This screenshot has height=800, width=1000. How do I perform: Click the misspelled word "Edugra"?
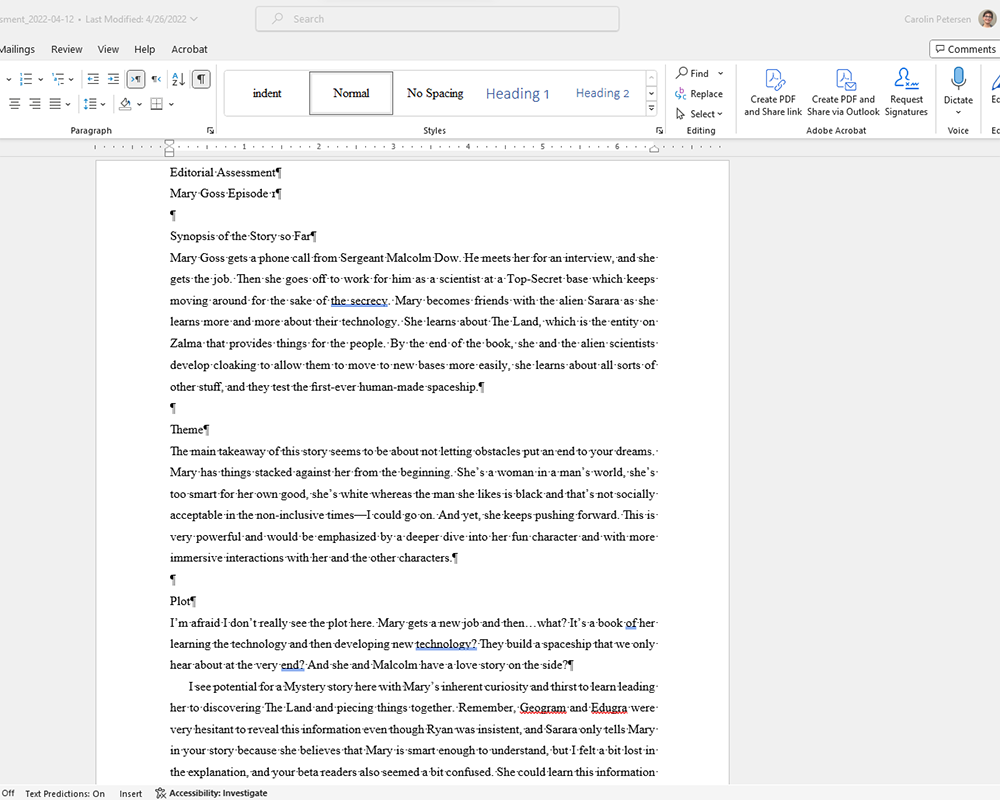point(608,707)
